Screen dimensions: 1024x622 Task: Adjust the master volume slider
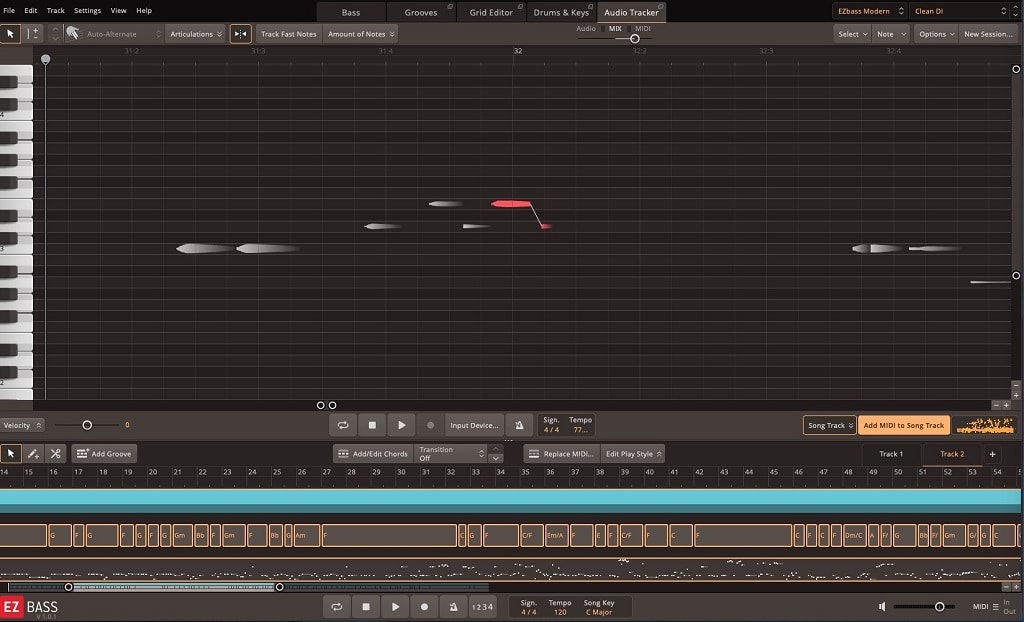(940, 607)
